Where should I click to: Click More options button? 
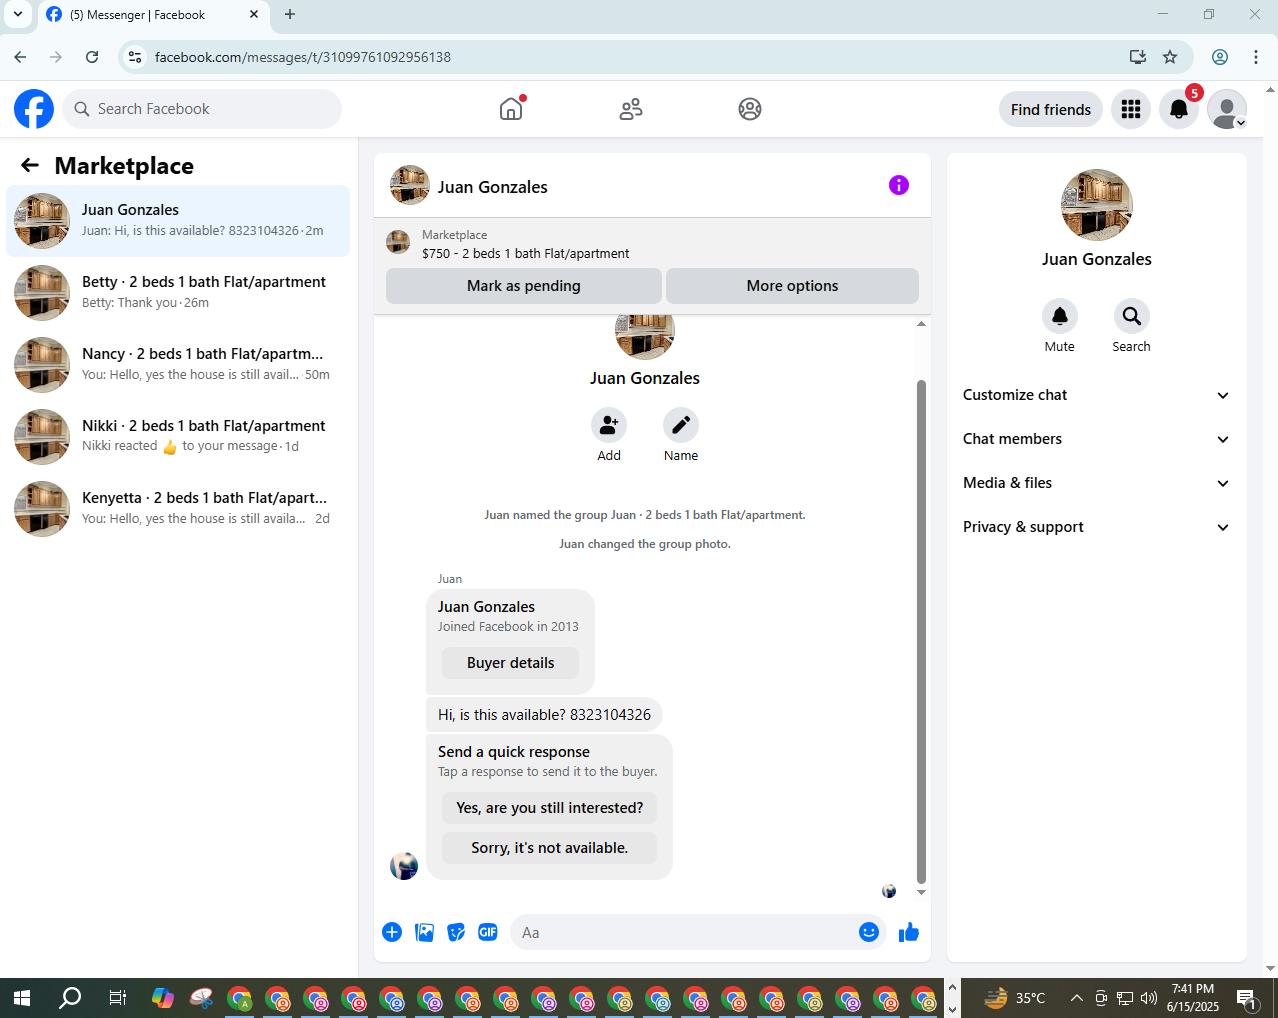tap(792, 286)
